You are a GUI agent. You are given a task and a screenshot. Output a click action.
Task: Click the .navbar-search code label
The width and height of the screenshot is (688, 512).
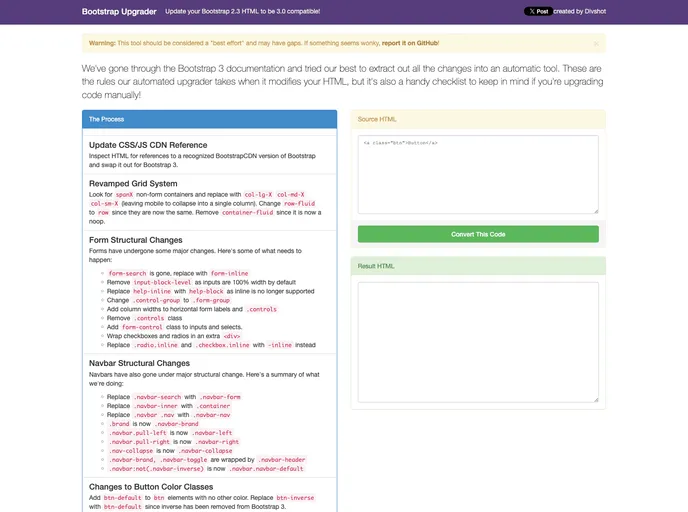tap(157, 397)
